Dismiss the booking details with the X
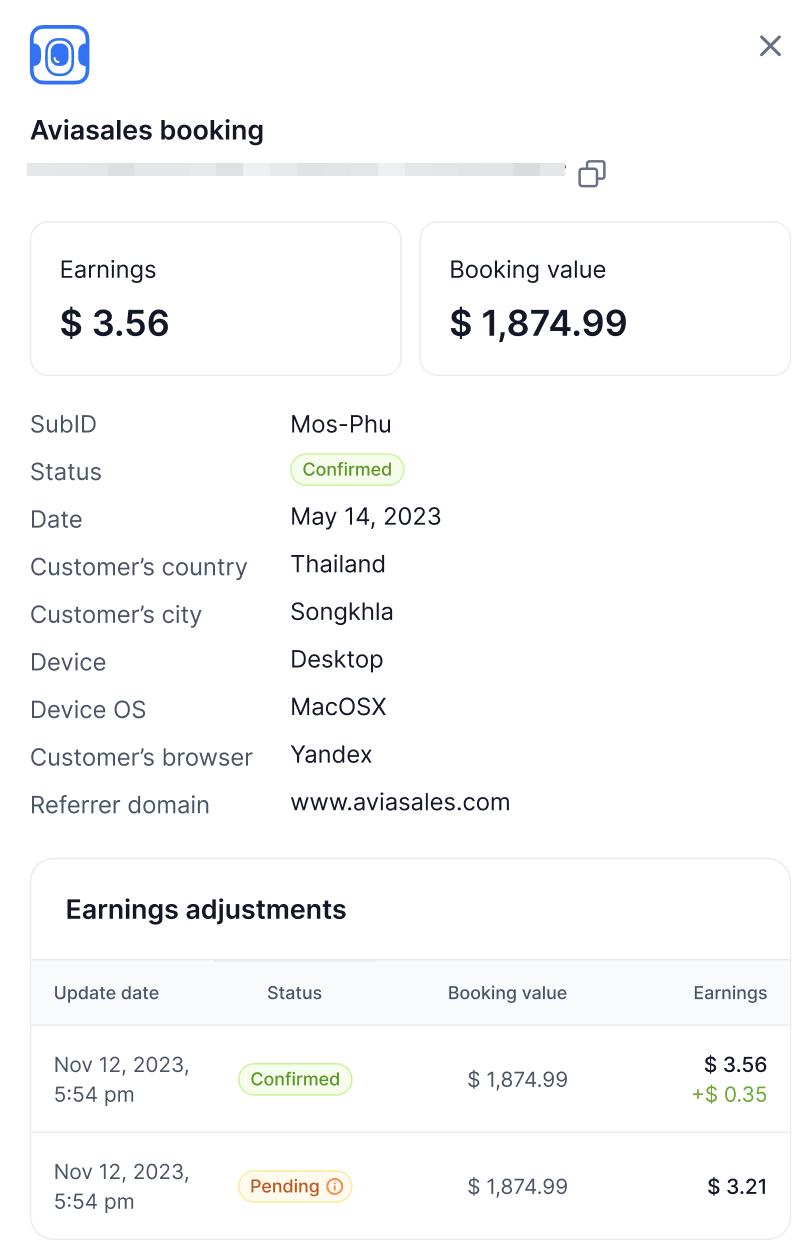This screenshot has width=806, height=1256. click(769, 46)
